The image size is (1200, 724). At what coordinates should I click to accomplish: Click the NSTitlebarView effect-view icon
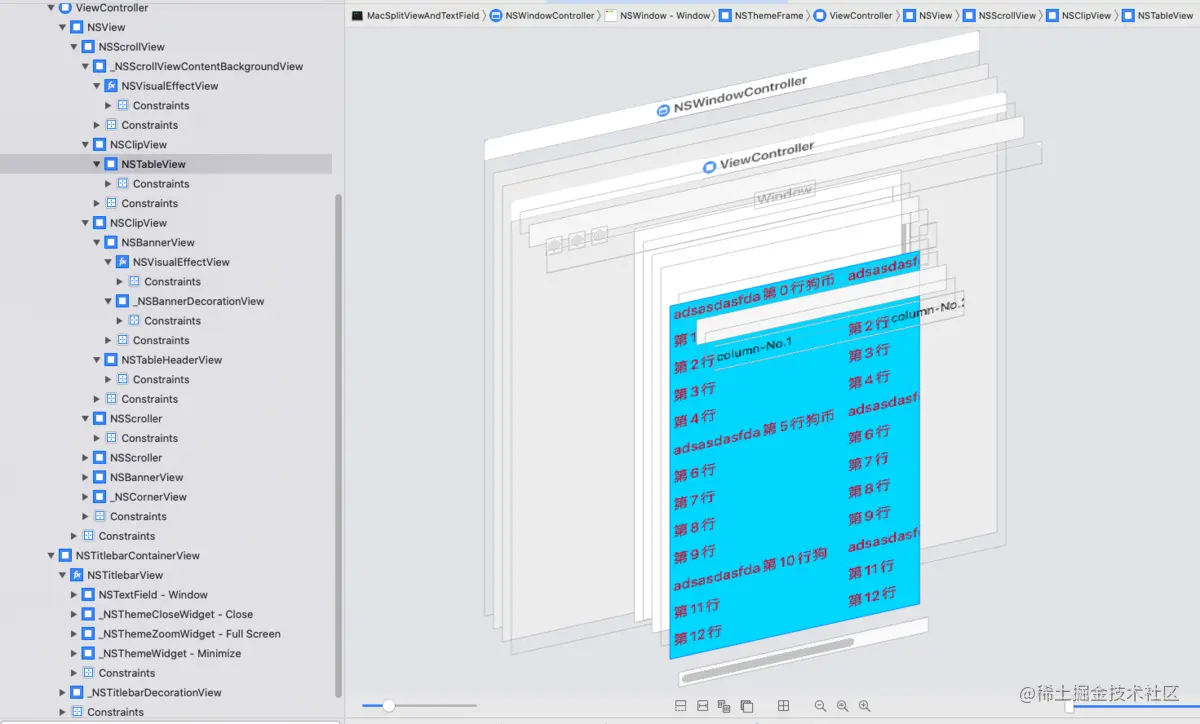point(76,575)
